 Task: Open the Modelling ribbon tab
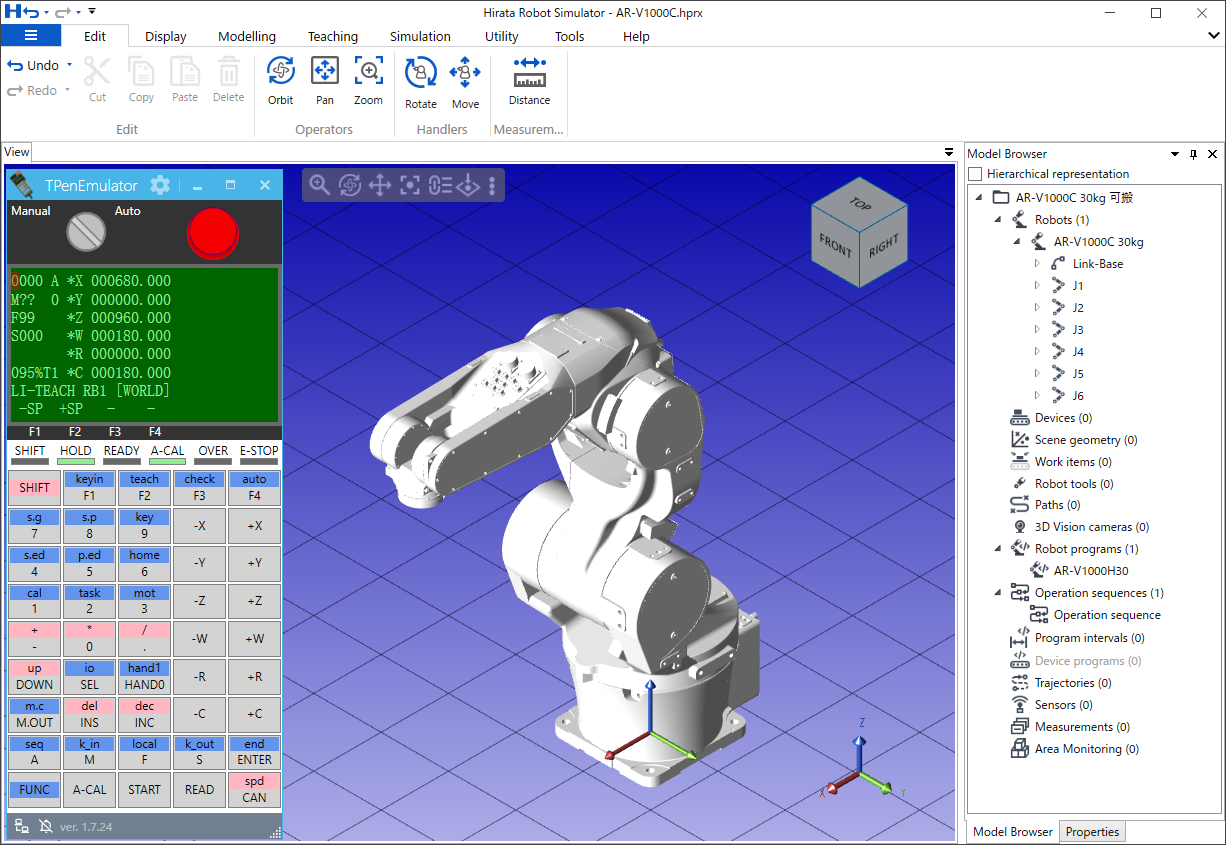247,36
